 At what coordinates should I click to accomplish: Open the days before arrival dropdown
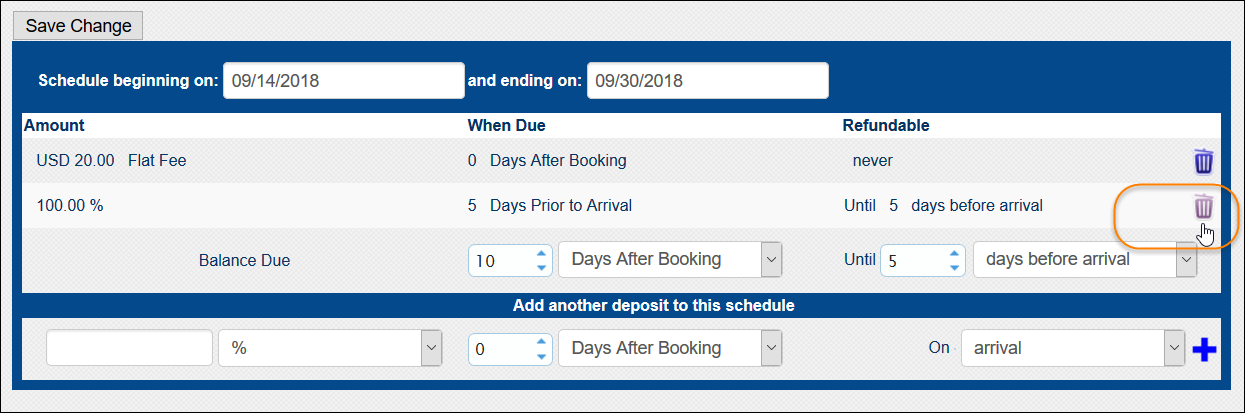pos(1085,260)
